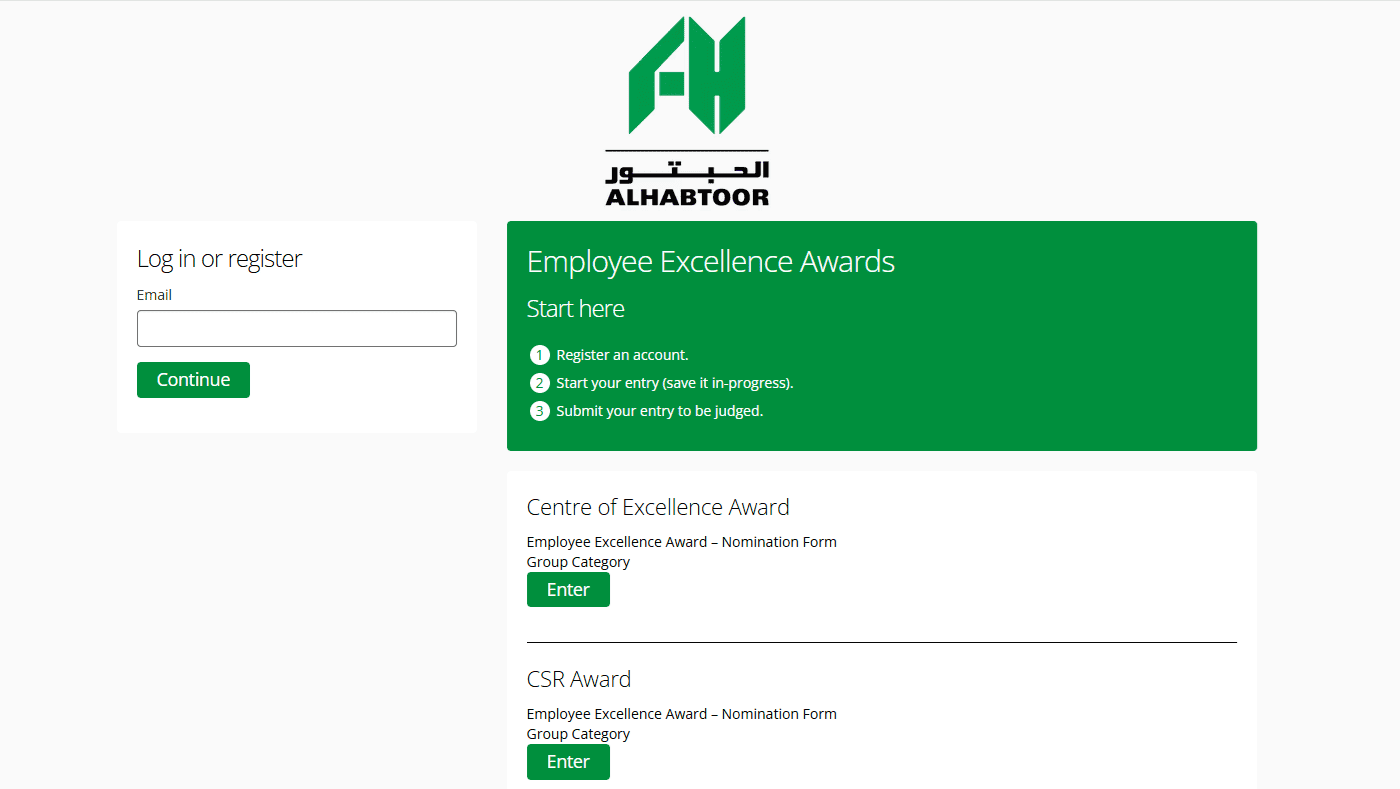Click Enter under CSR Award
The height and width of the screenshot is (789, 1400).
[568, 762]
